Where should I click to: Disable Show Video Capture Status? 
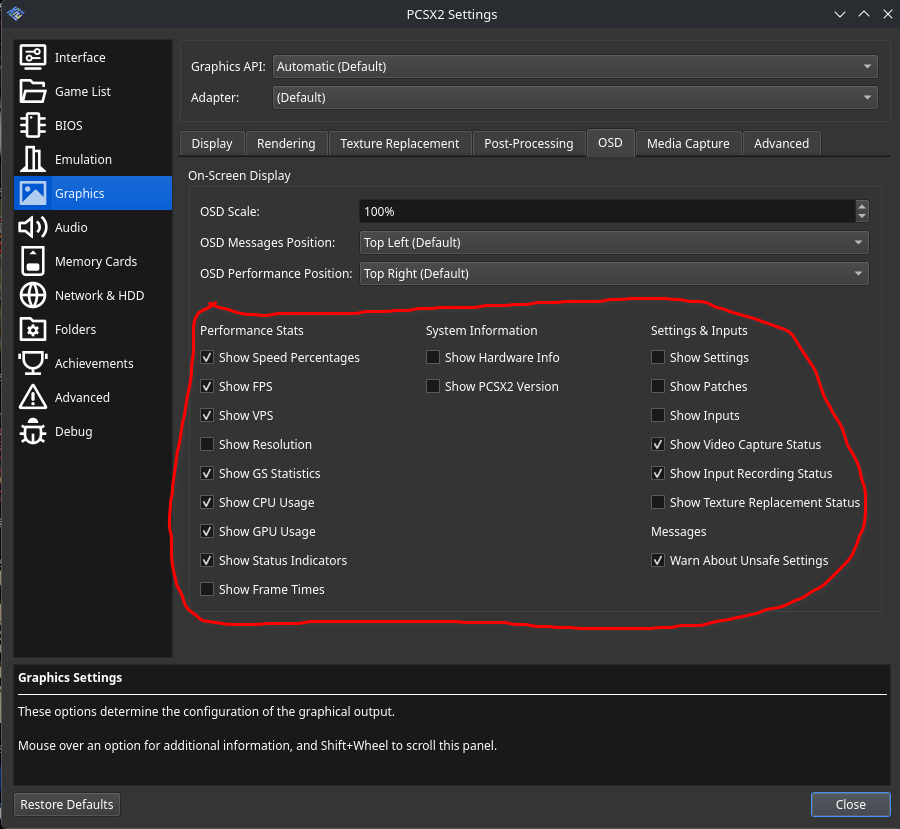(x=658, y=444)
